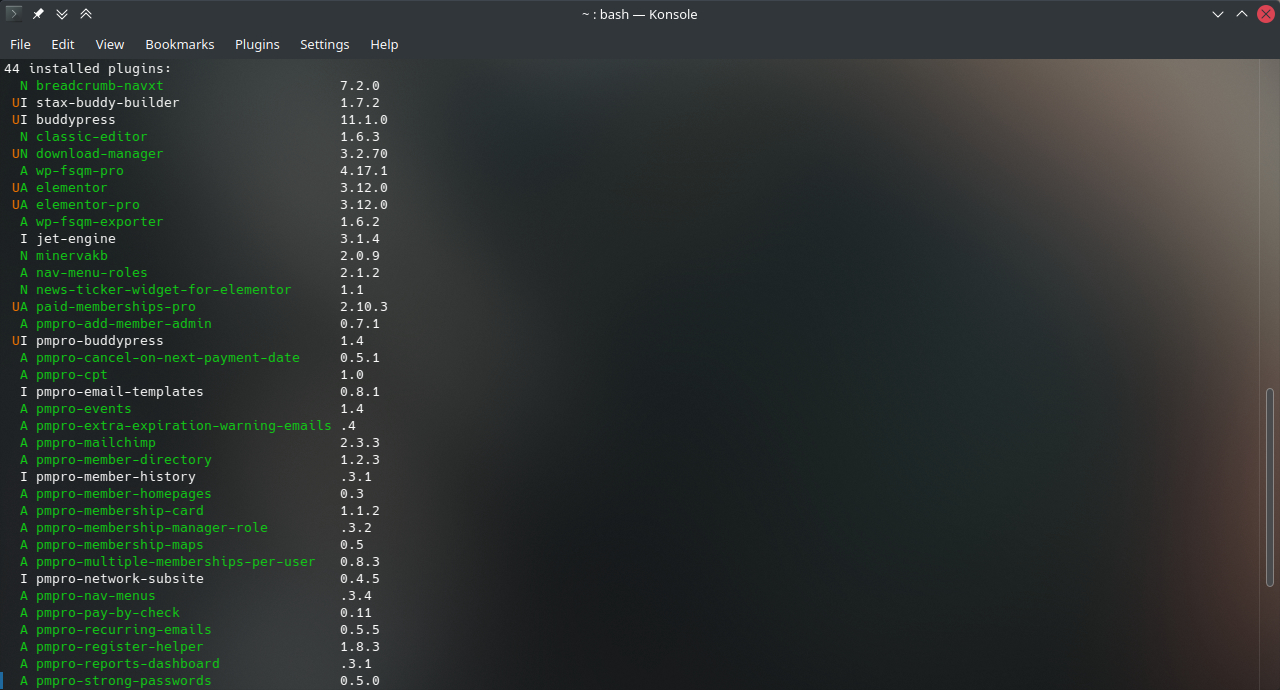Screen dimensions: 1280x690
Task: Click 'pmpro-extra-expiration-warning-emails' plugin name
Action: 184,426
